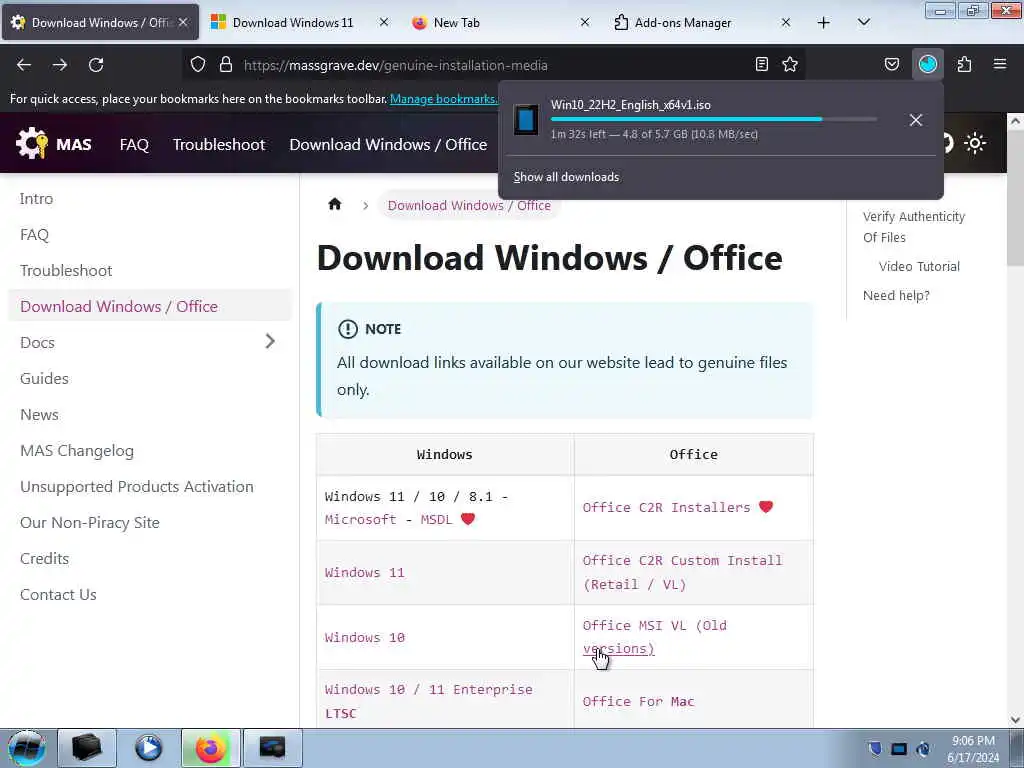
Task: Switch to the Add-ons Manager tab
Action: (702, 22)
